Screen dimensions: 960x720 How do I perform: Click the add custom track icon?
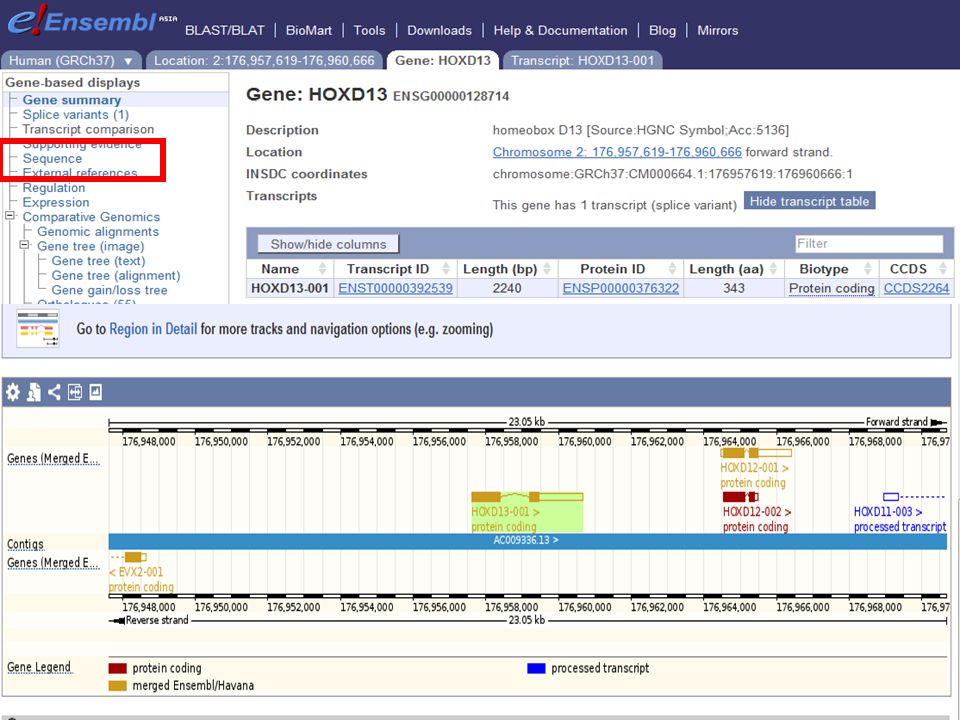34,392
